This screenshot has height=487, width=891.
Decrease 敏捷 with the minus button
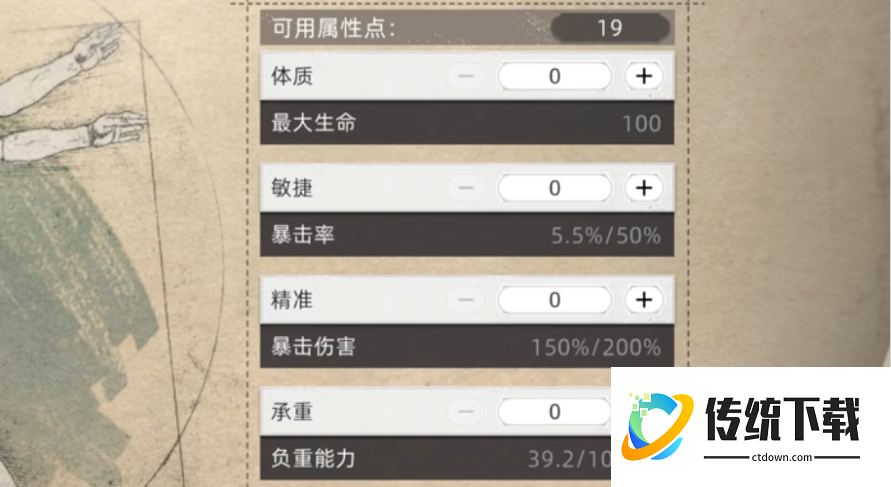point(466,188)
